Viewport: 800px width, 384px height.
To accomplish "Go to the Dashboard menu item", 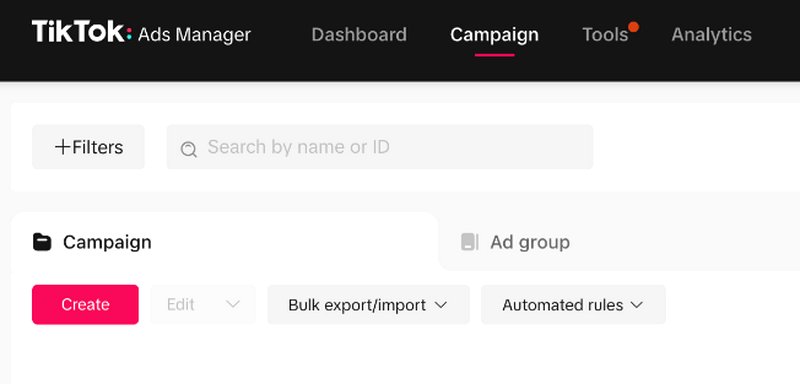I will (x=359, y=35).
